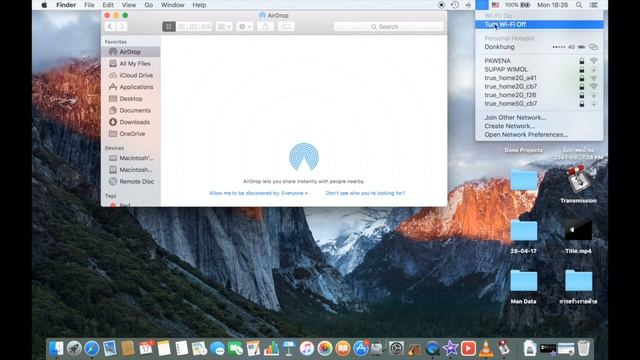Image resolution: width=640 pixels, height=360 pixels.
Task: Open iBooks from the Dock
Action: 343,348
